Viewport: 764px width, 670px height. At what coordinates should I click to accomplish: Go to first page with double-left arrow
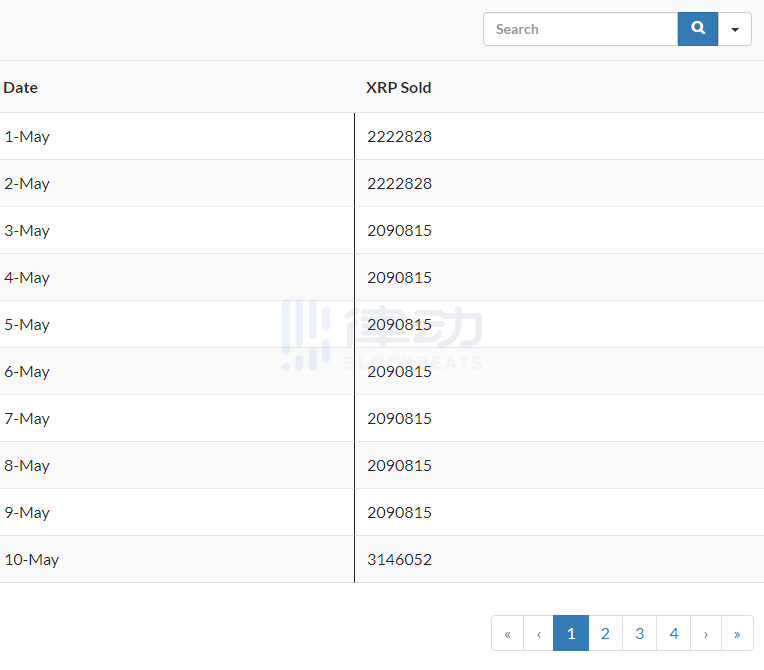pos(507,633)
